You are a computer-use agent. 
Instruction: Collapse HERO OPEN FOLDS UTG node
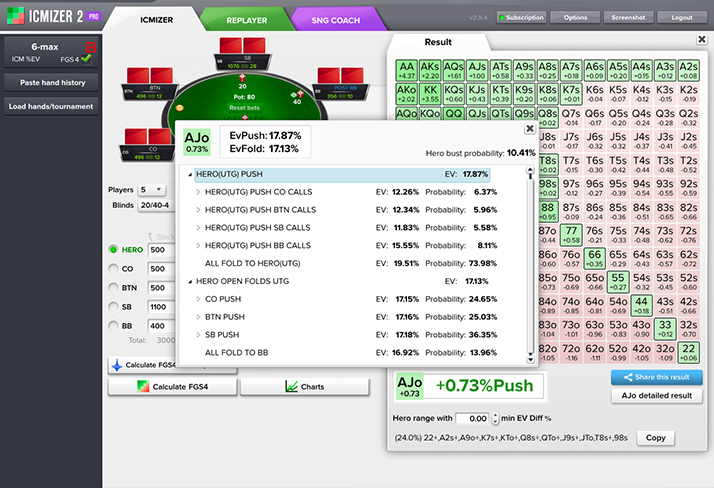pyautogui.click(x=190, y=281)
